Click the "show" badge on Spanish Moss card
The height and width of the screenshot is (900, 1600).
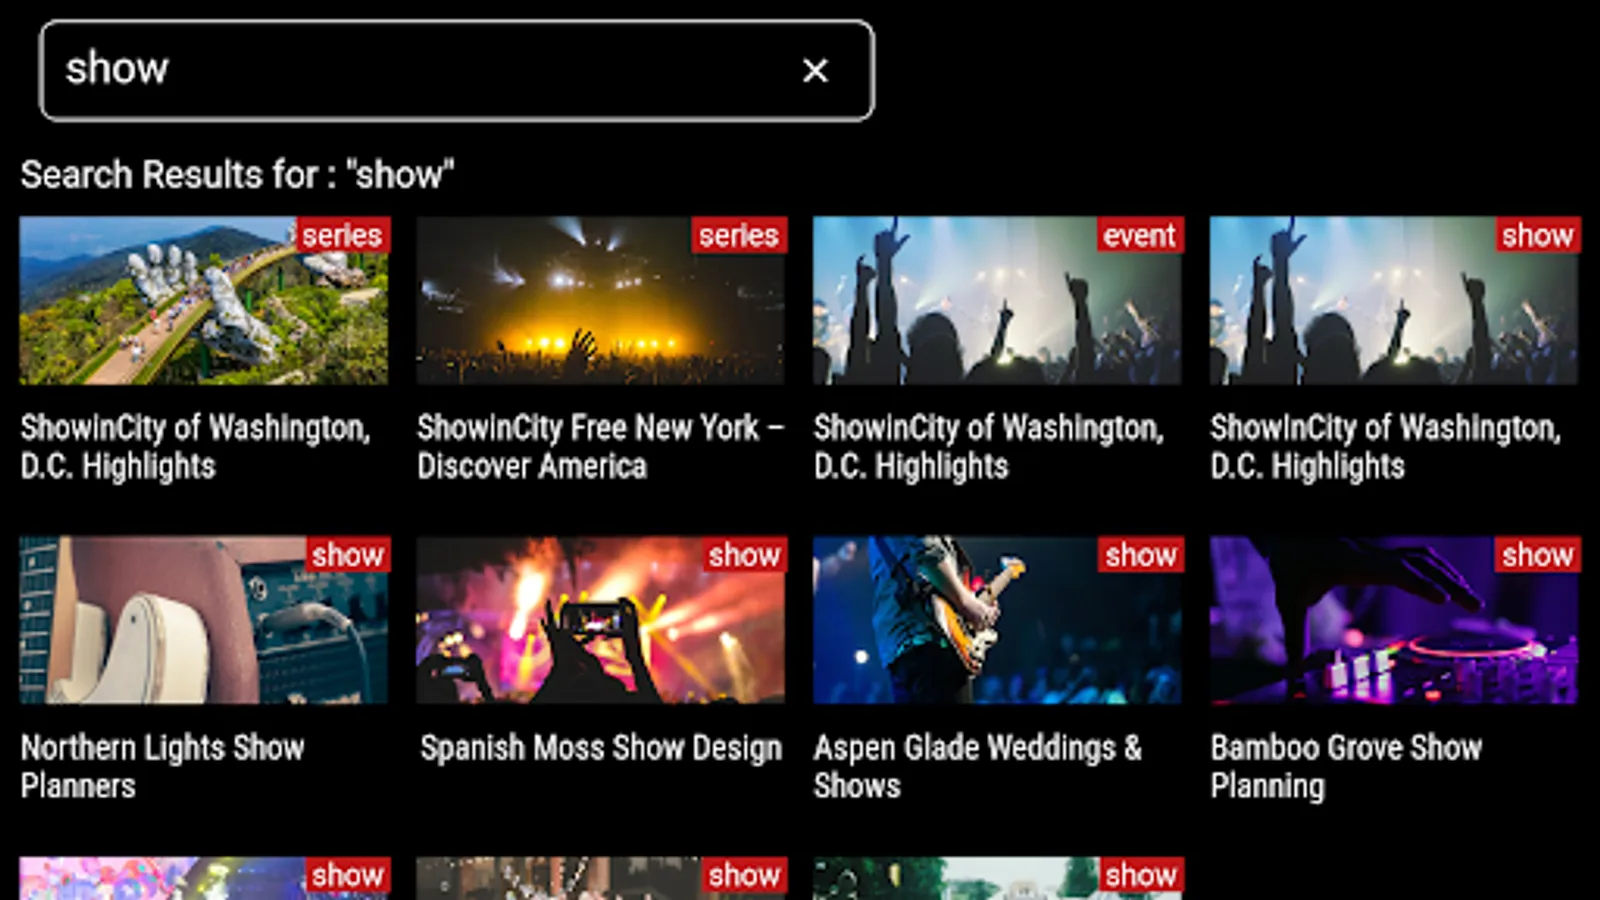coord(744,555)
